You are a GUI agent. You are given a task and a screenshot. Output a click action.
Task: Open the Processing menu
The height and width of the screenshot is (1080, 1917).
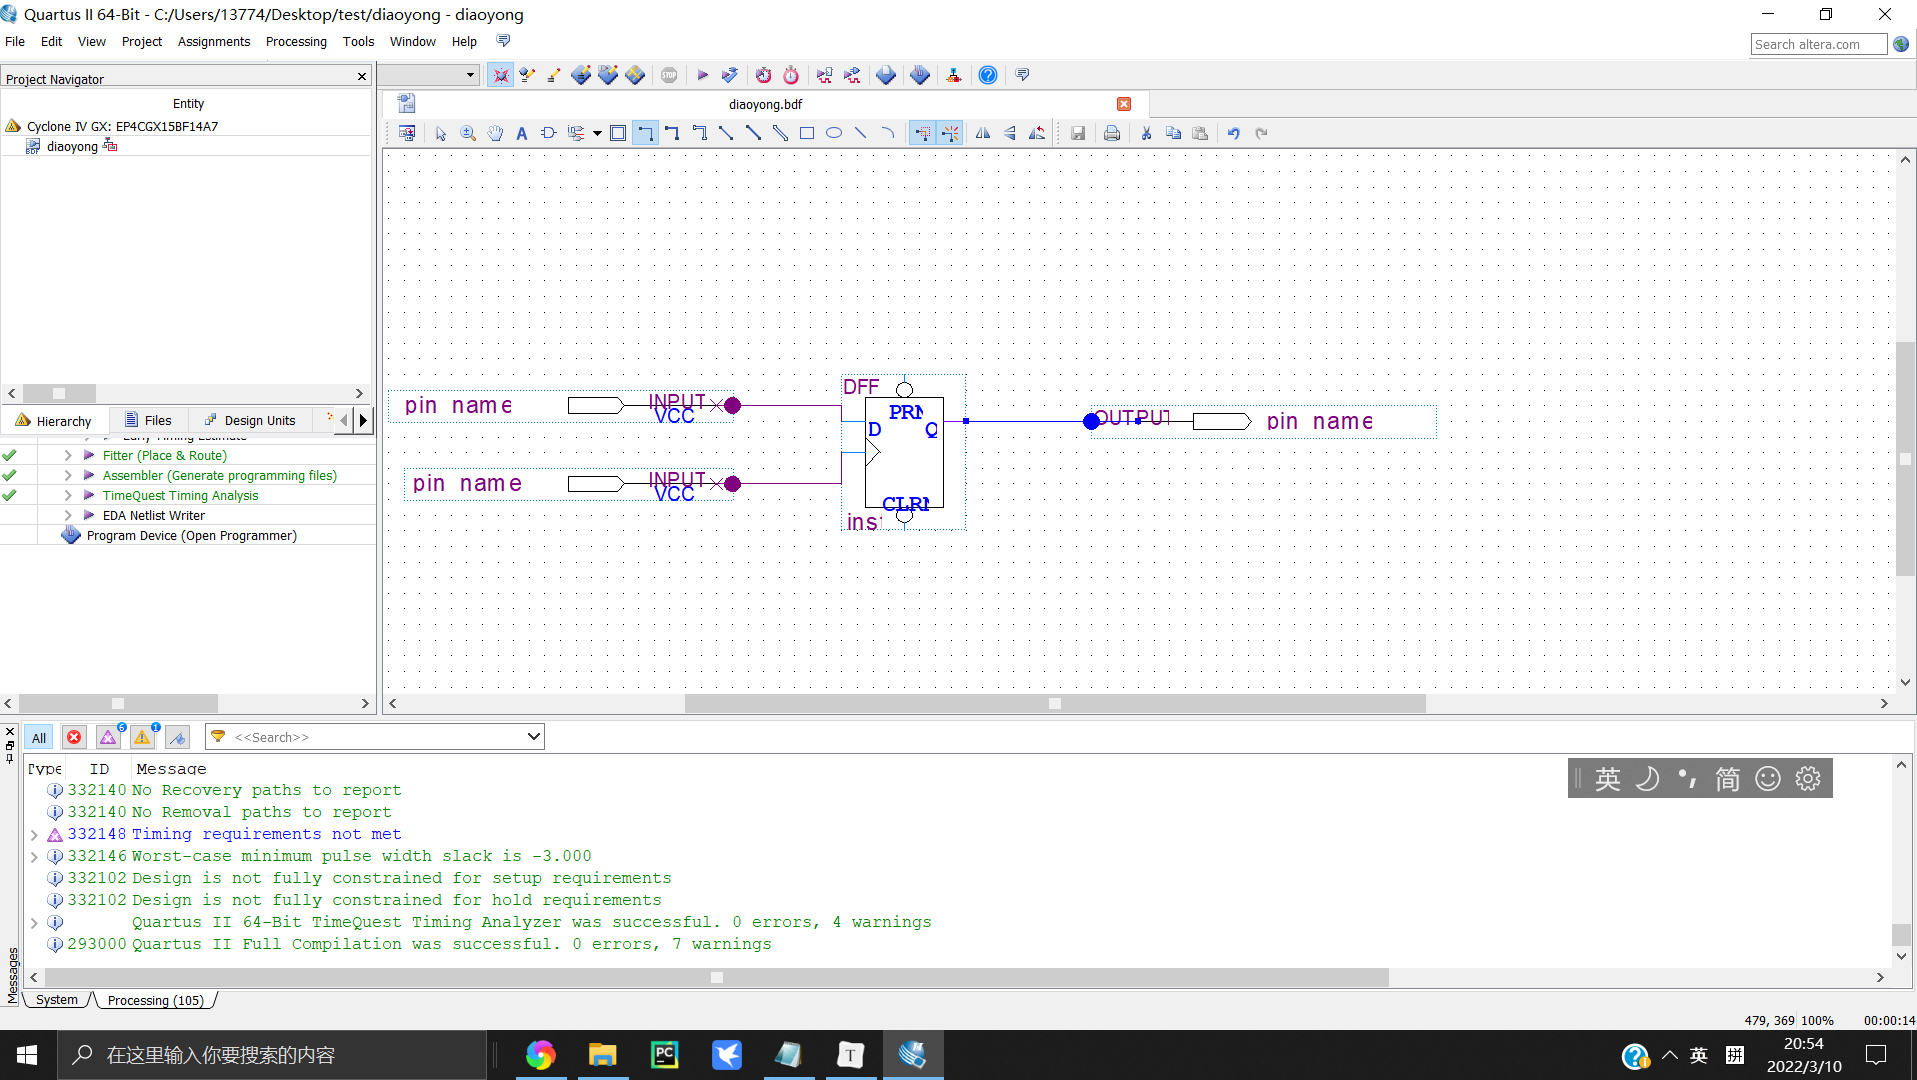296,41
